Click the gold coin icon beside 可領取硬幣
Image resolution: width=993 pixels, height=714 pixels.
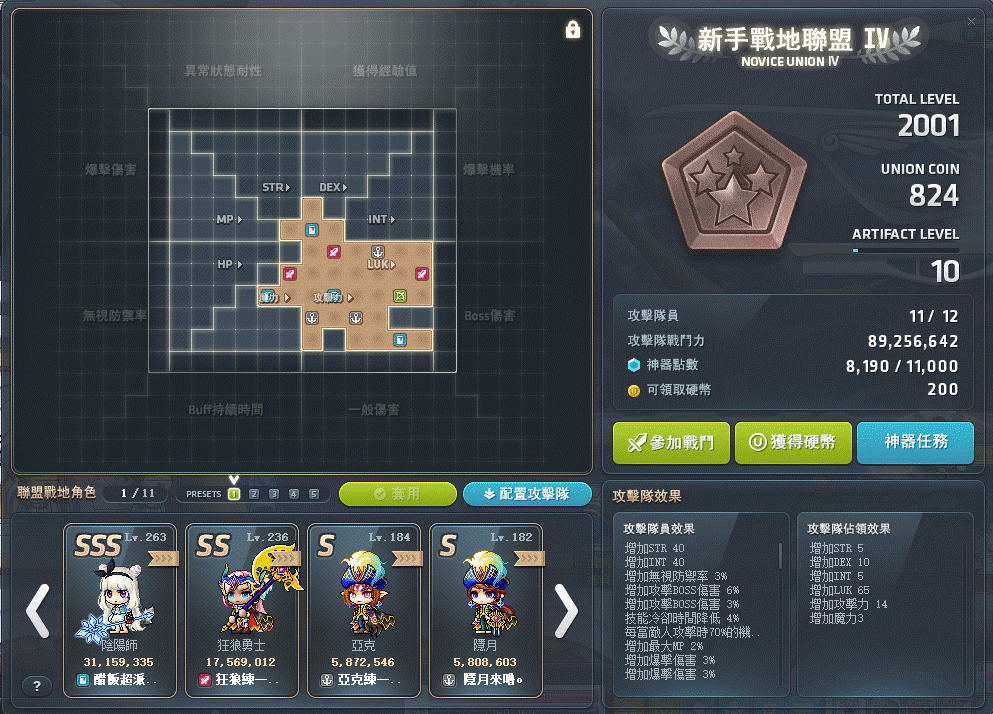[x=634, y=390]
